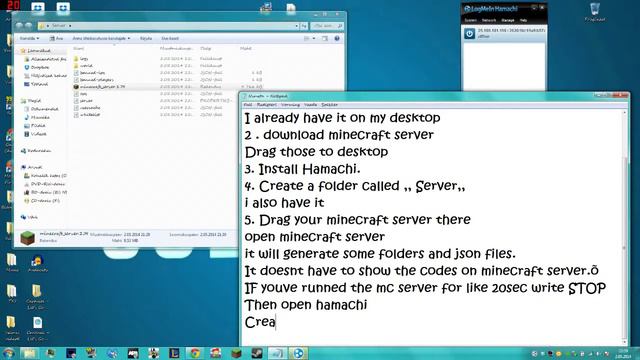Click the line 'Then open hamachi' in Notepad
The width and height of the screenshot is (640, 360).
point(306,305)
